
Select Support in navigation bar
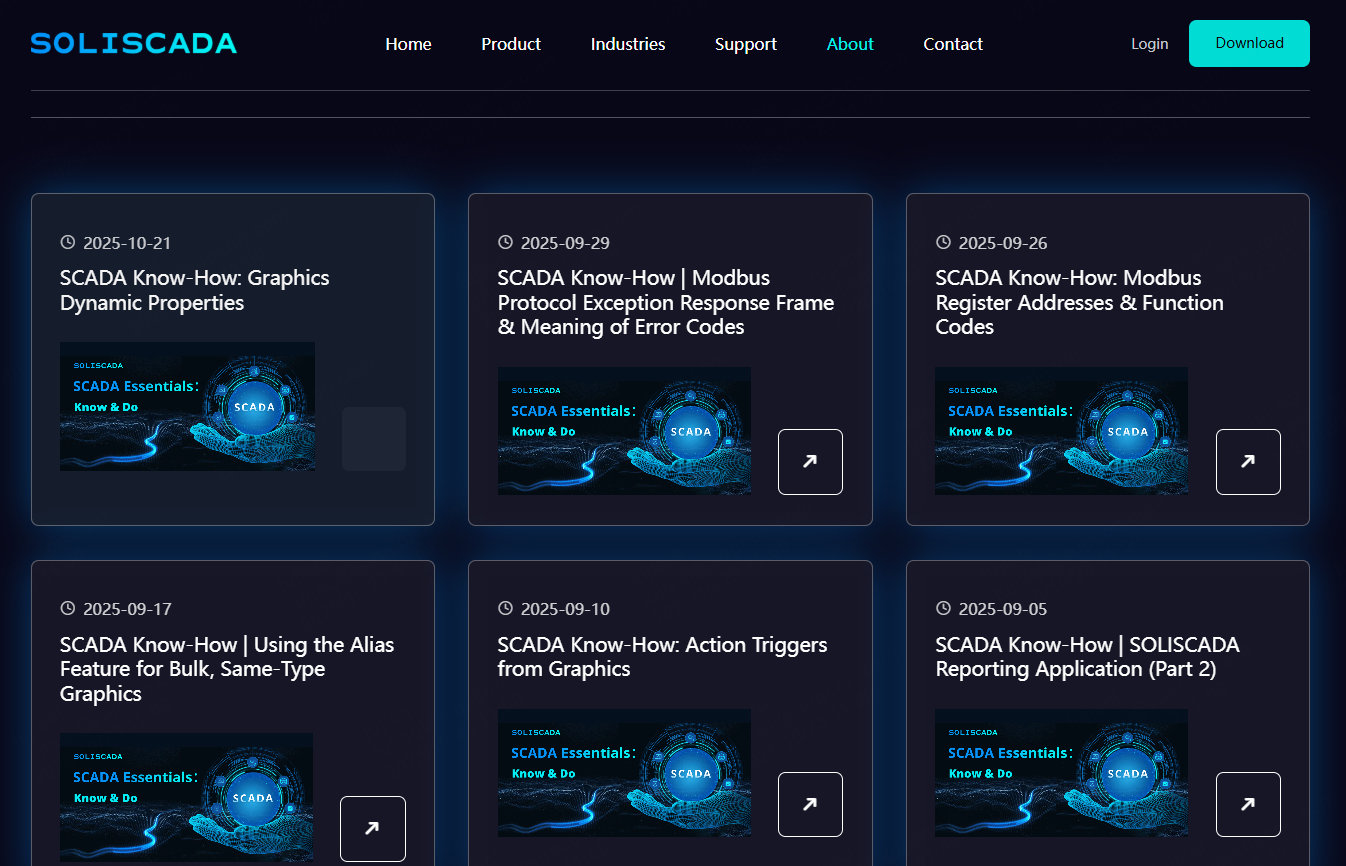click(x=745, y=44)
